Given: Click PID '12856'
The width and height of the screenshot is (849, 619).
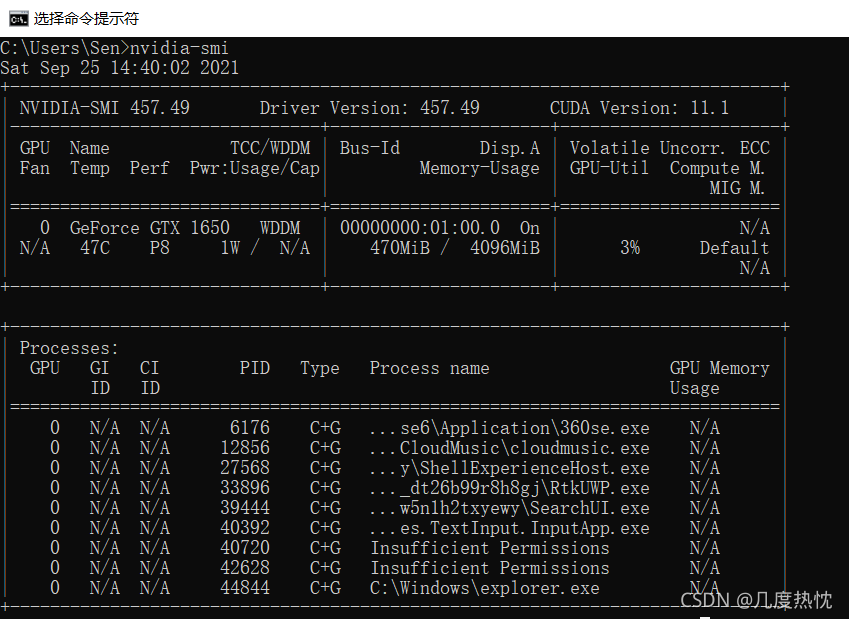Looking at the screenshot, I should click(245, 448).
